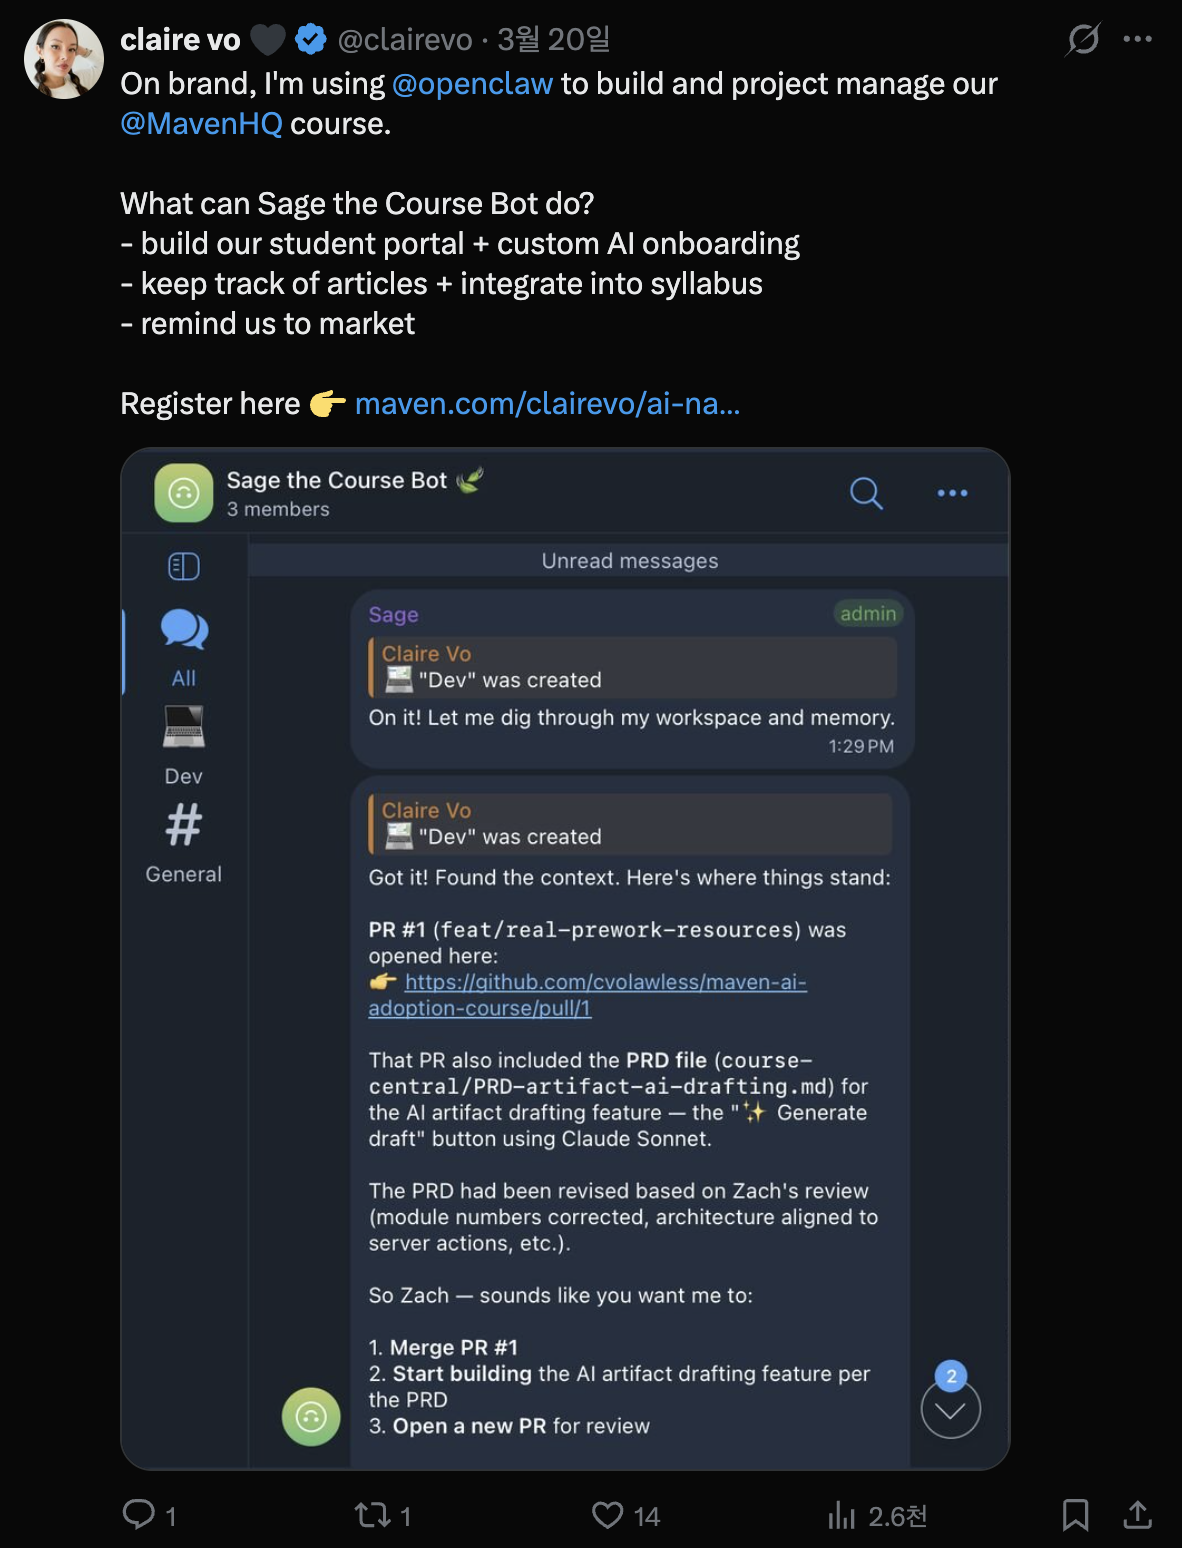The width and height of the screenshot is (1182, 1548).
Task: Open tweet view analytics icon
Action: pos(842,1516)
